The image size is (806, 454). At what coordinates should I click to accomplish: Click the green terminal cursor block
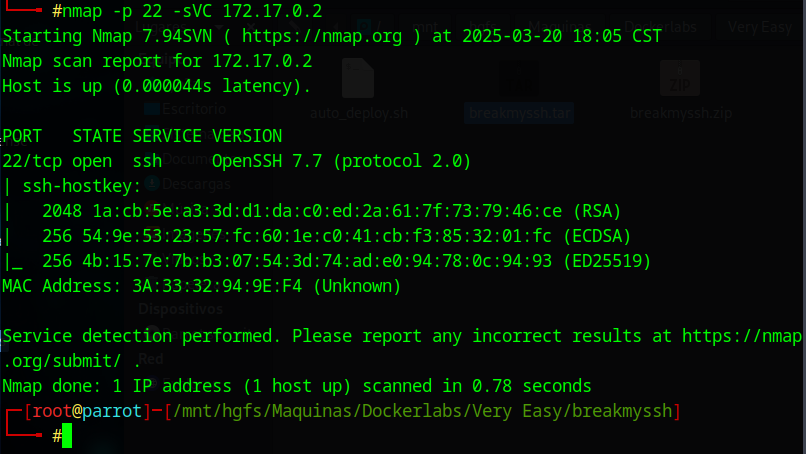(67, 435)
